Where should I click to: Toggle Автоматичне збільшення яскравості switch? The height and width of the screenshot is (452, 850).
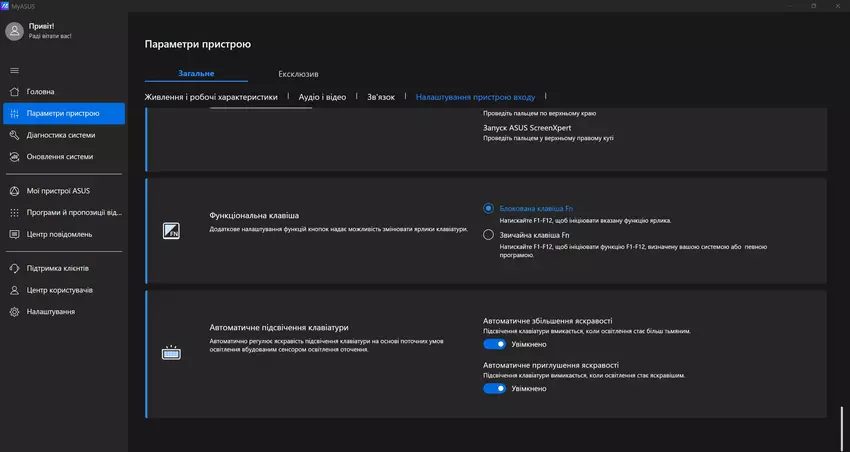coord(494,344)
